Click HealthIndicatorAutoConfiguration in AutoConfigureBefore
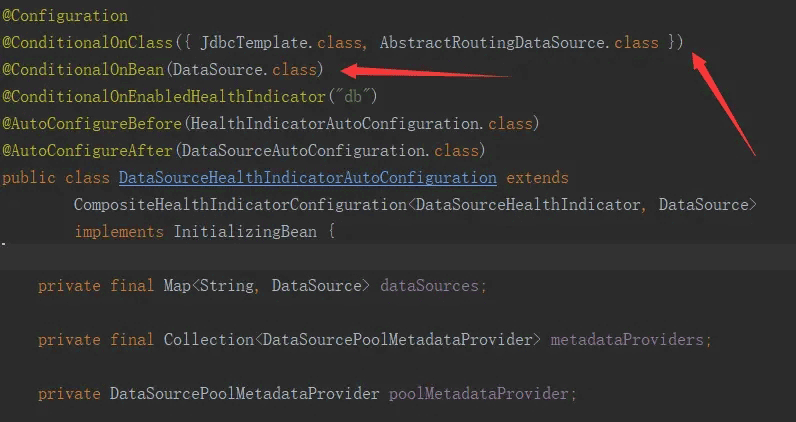 (335, 124)
